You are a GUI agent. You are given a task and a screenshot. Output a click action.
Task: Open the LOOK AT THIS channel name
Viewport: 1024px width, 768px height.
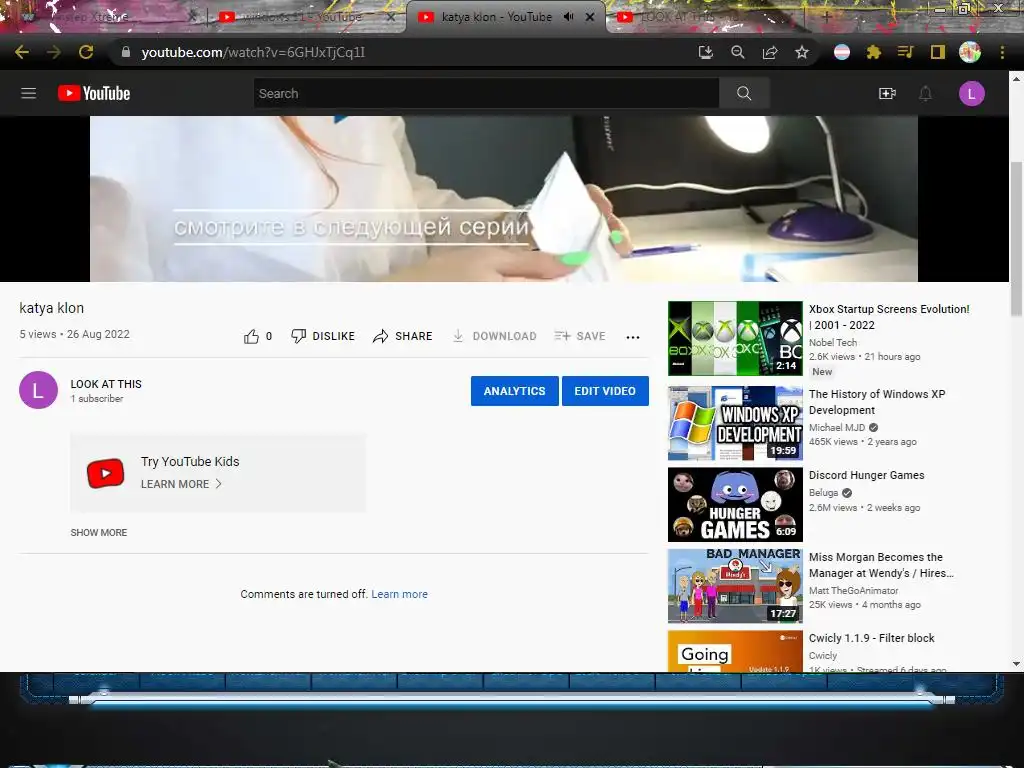tap(106, 384)
